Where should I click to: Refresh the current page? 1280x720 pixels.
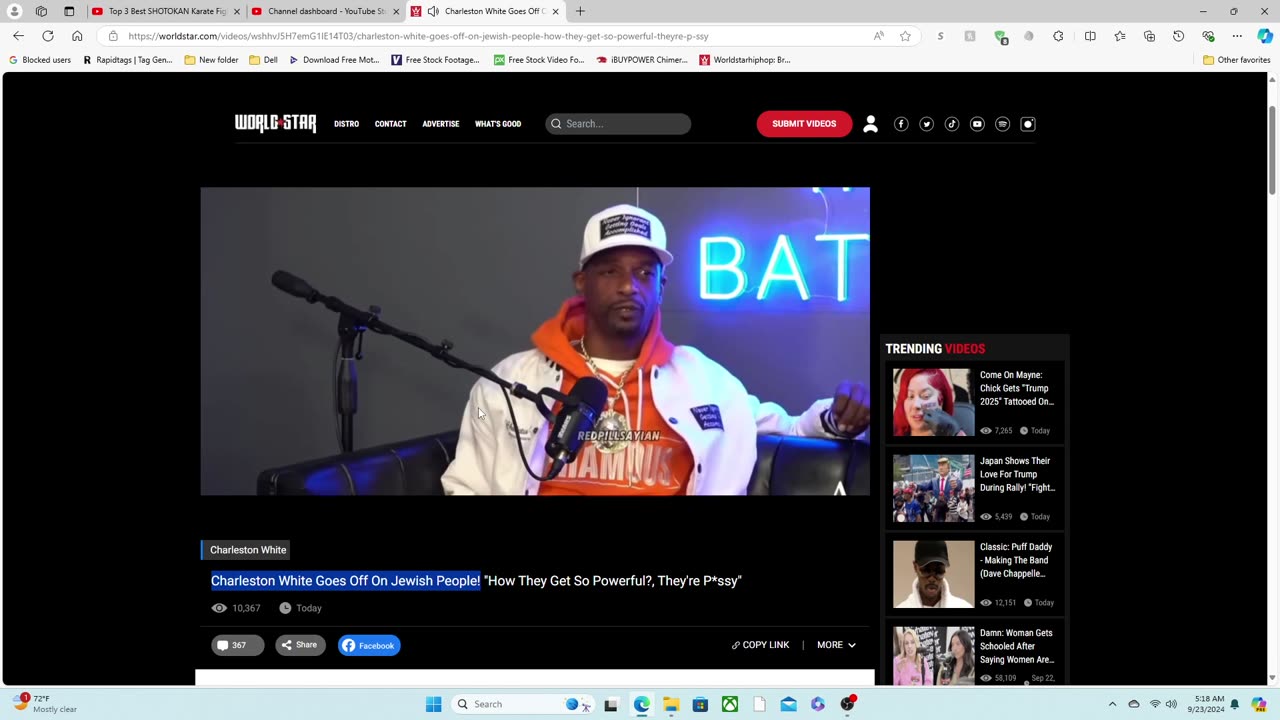point(47,36)
